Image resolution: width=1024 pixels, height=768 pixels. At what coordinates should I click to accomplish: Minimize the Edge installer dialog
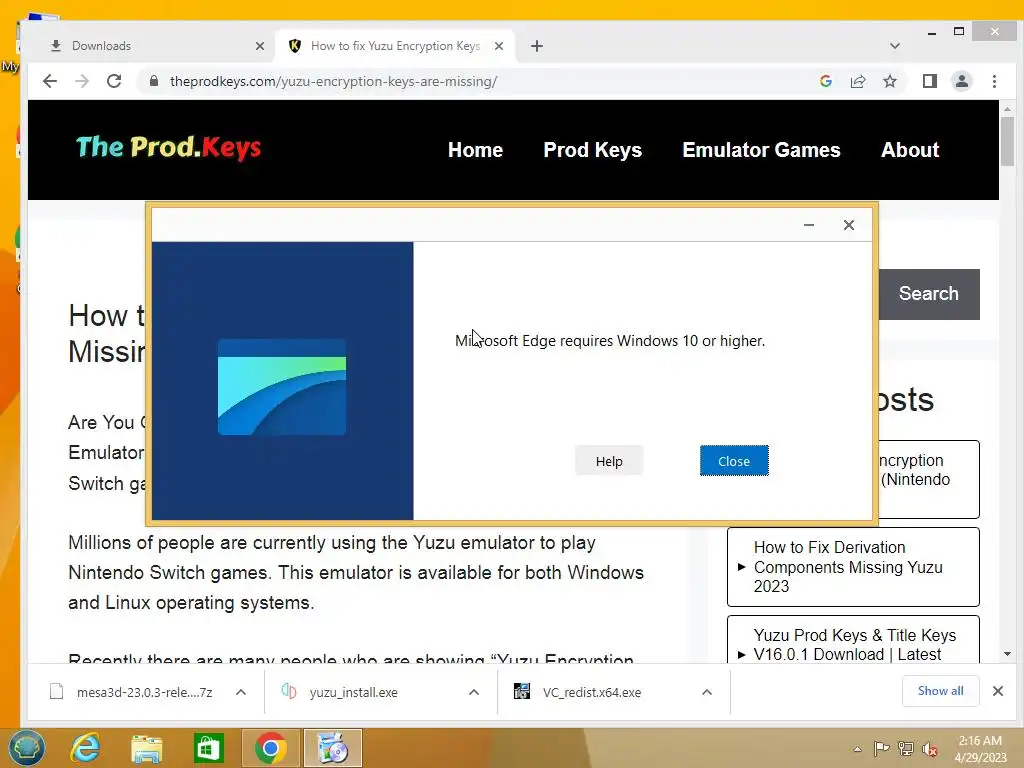pyautogui.click(x=808, y=225)
